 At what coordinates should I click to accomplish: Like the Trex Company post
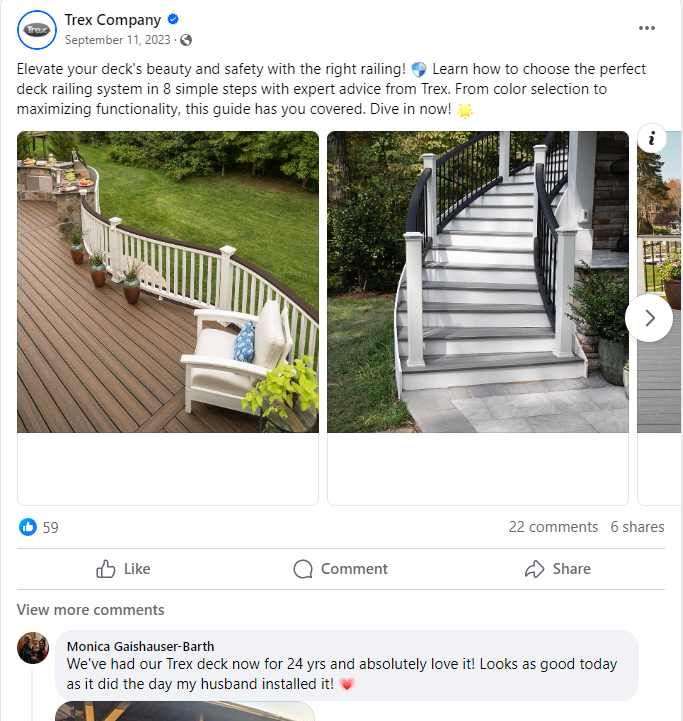pyautogui.click(x=123, y=569)
